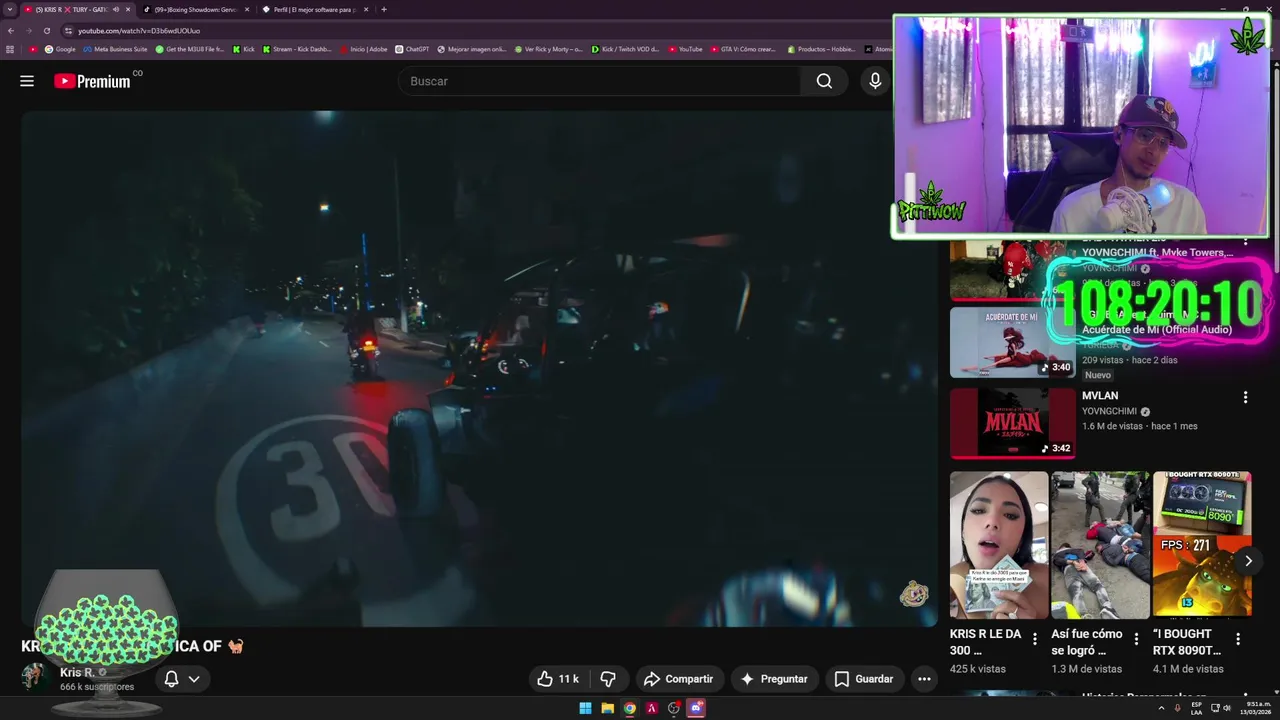Focus the Buscar search field

[x=600, y=81]
